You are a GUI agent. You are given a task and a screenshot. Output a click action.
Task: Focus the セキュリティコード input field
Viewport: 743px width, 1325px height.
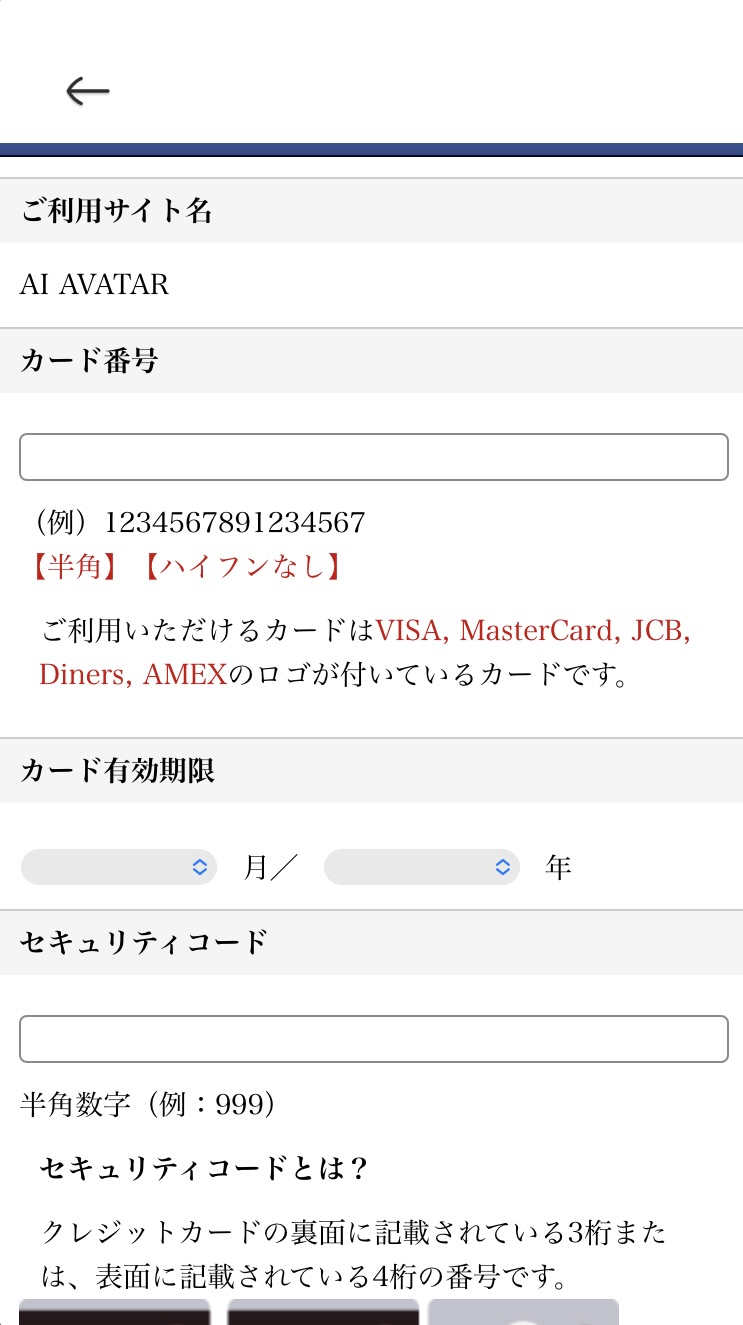(374, 1039)
